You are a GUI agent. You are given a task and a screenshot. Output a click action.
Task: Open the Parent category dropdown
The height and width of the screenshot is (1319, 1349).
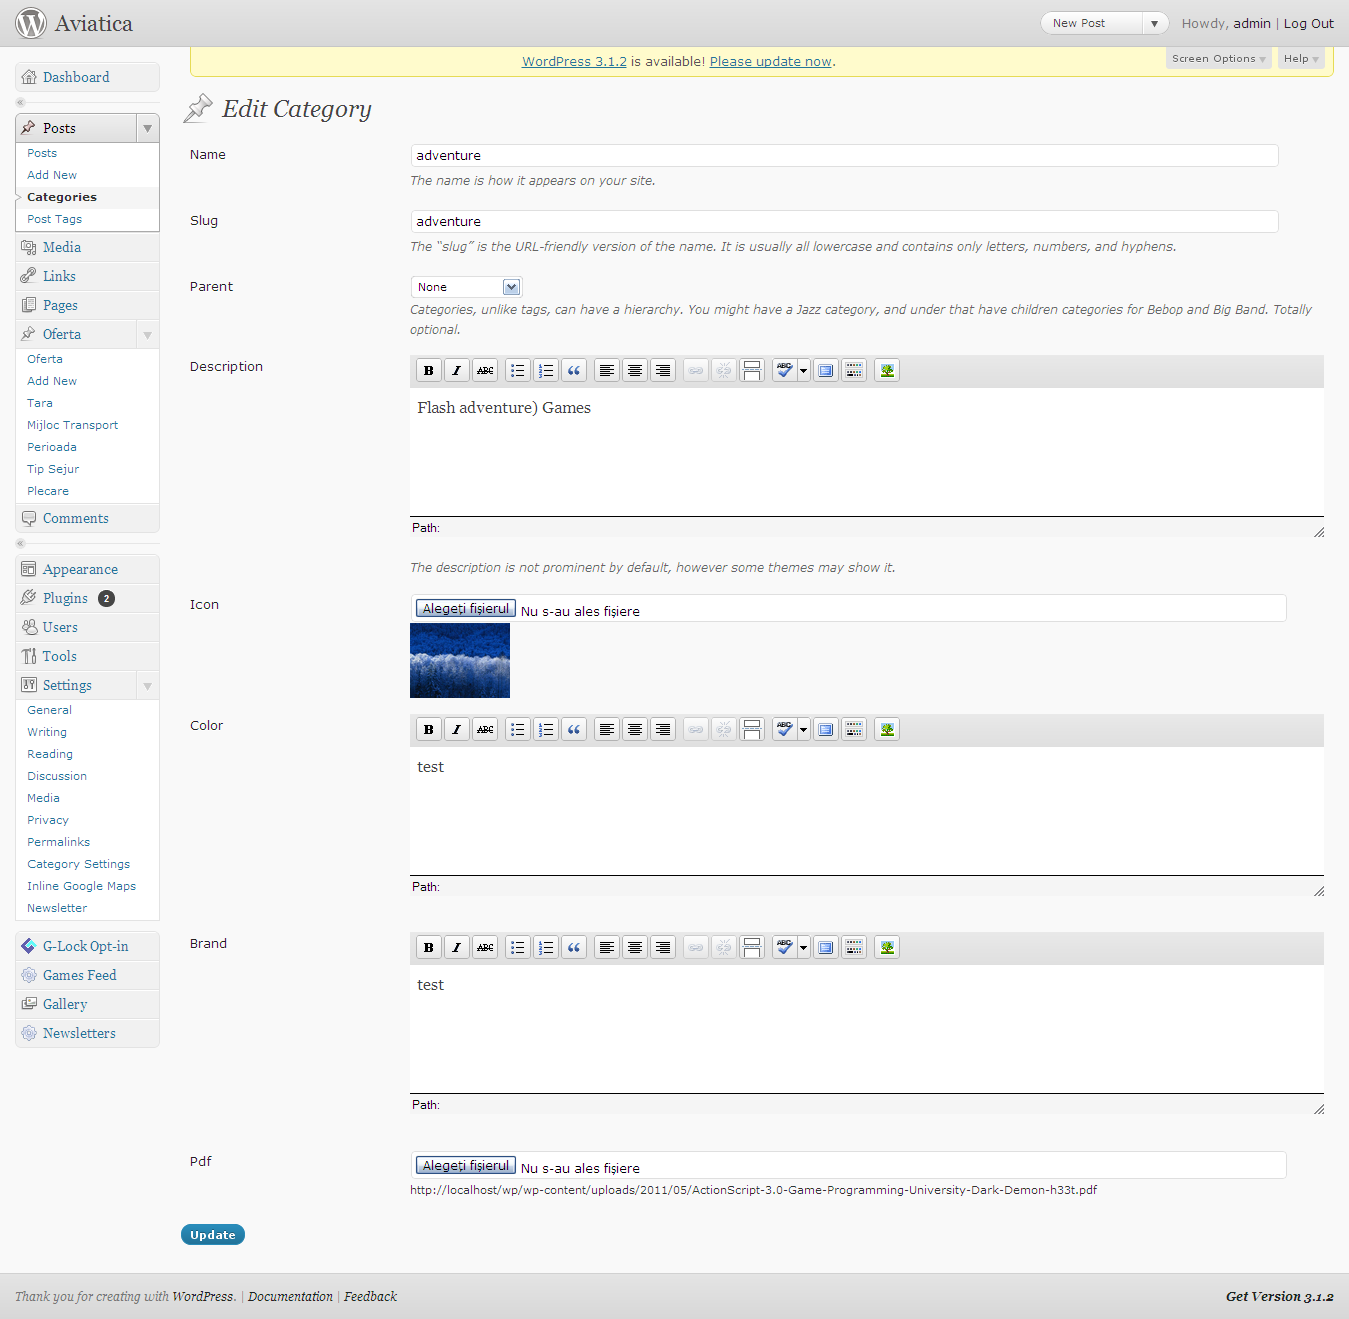tap(511, 288)
